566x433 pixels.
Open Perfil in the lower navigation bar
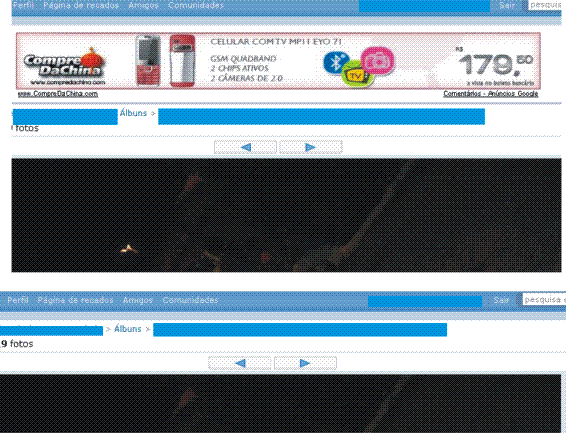click(18, 300)
